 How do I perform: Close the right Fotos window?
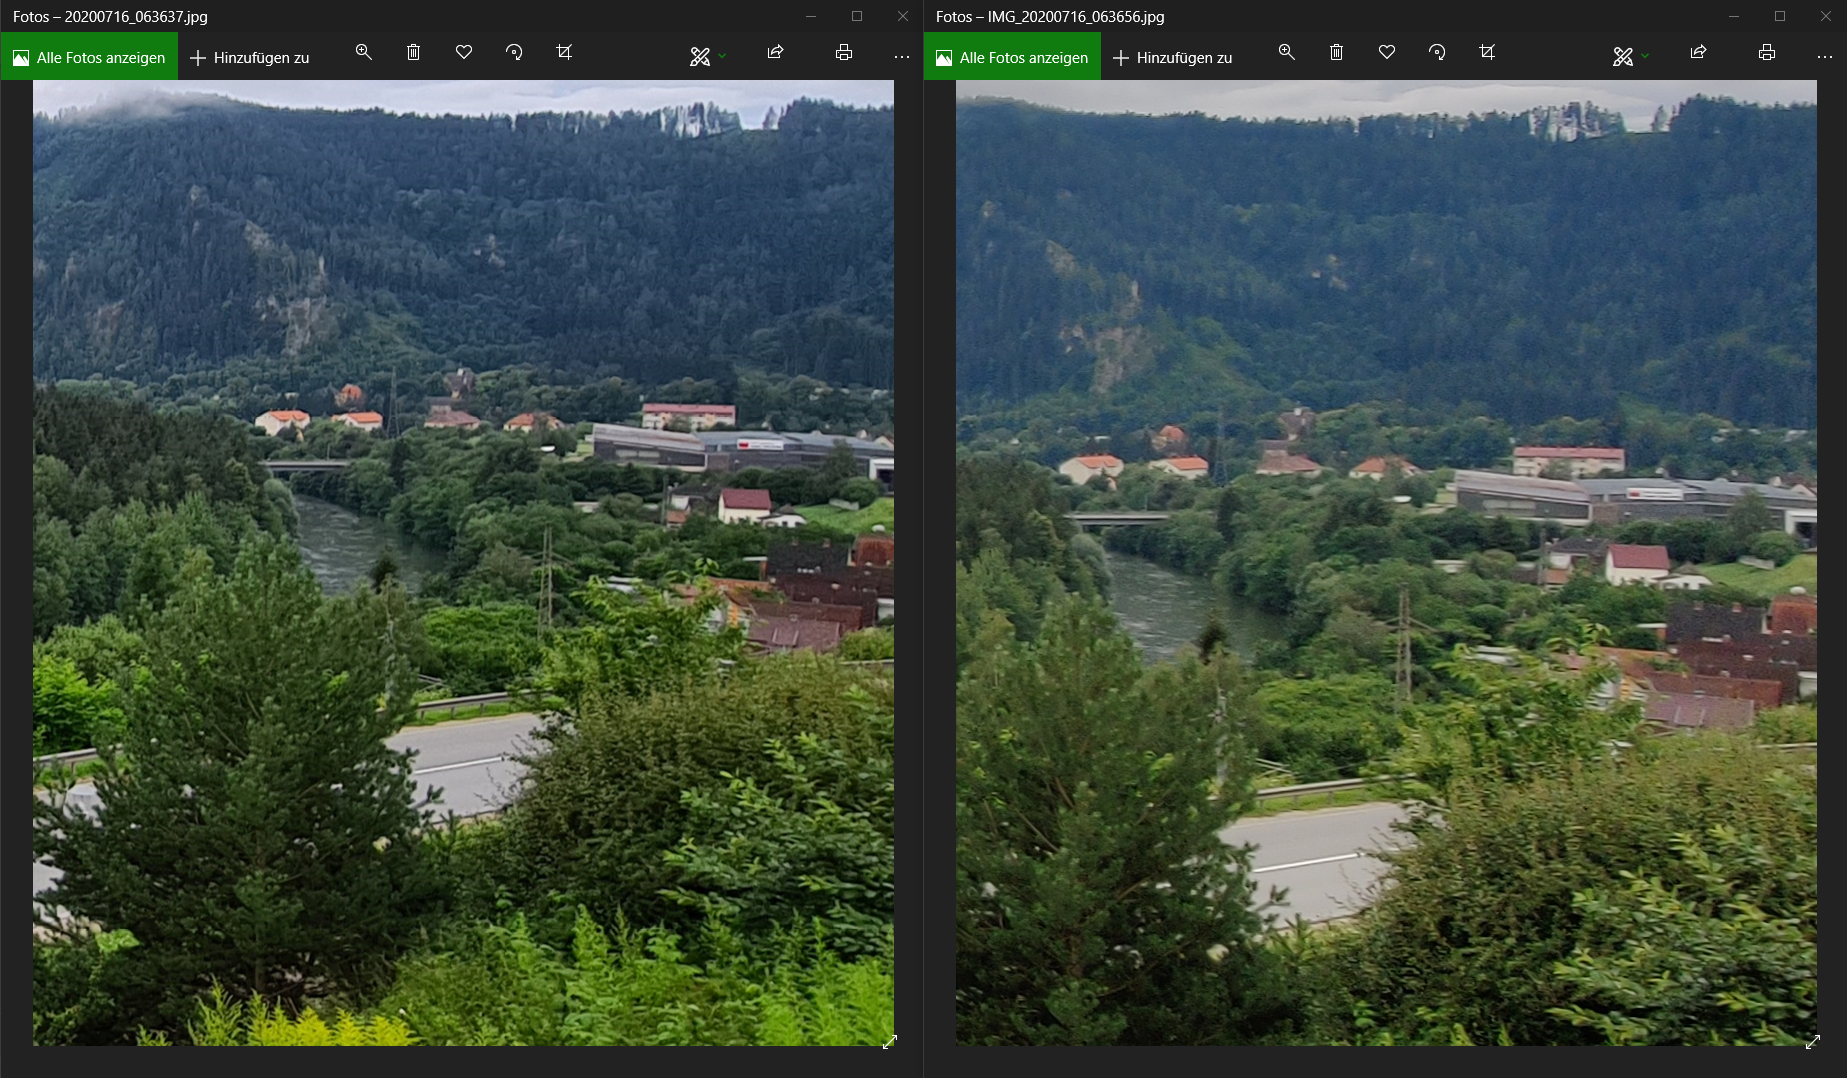[1826, 16]
